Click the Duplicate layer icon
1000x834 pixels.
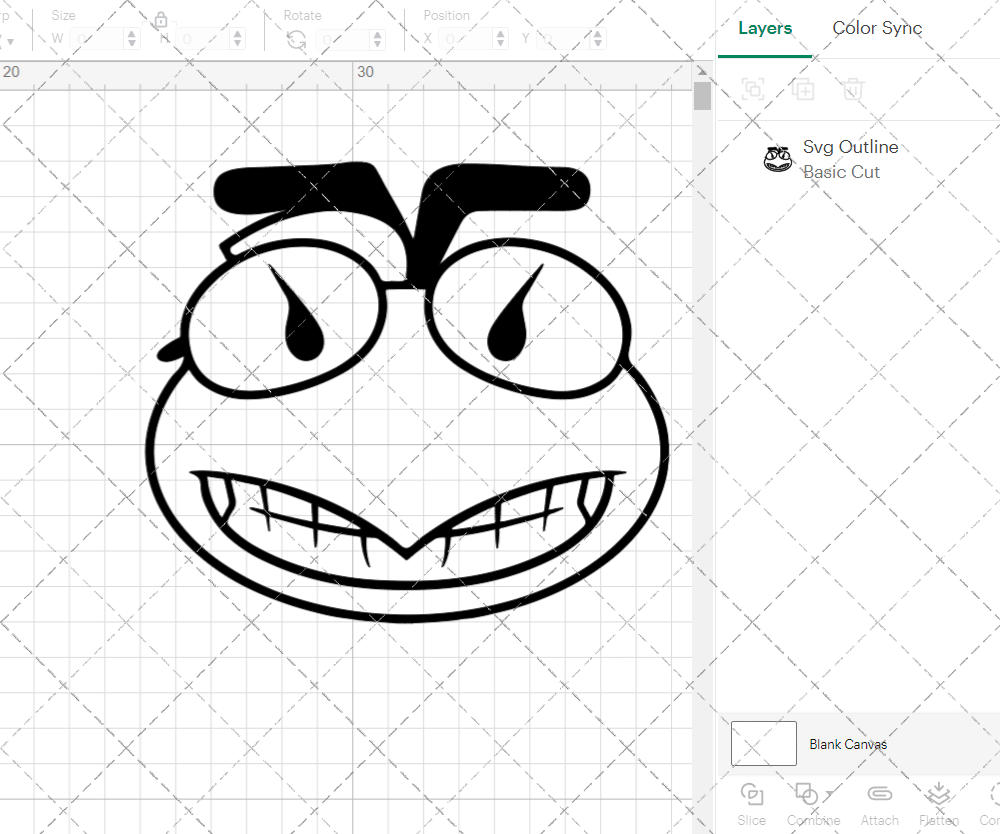(802, 90)
